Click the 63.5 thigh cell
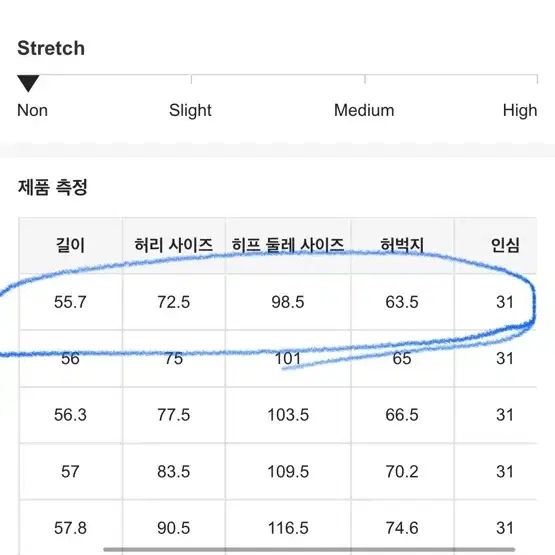 coord(402,302)
